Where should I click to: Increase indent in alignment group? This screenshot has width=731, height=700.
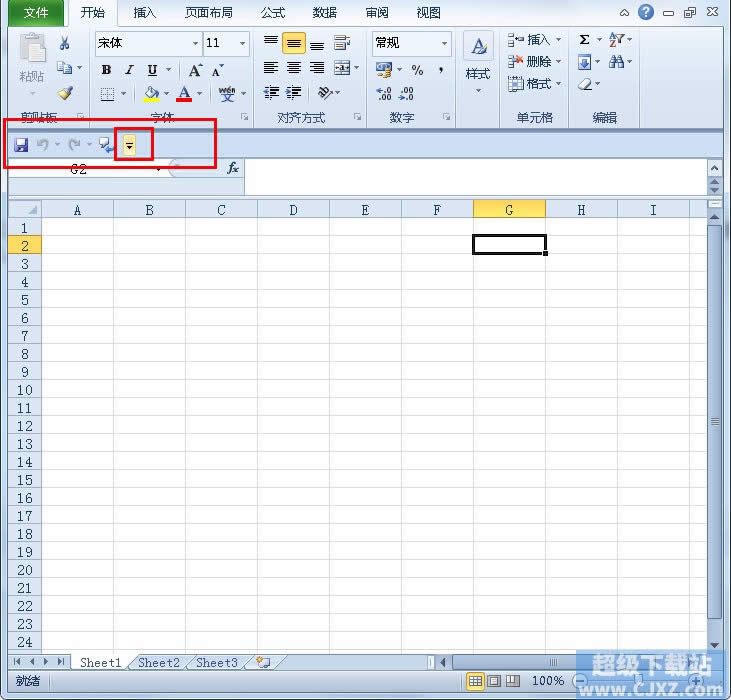294,93
